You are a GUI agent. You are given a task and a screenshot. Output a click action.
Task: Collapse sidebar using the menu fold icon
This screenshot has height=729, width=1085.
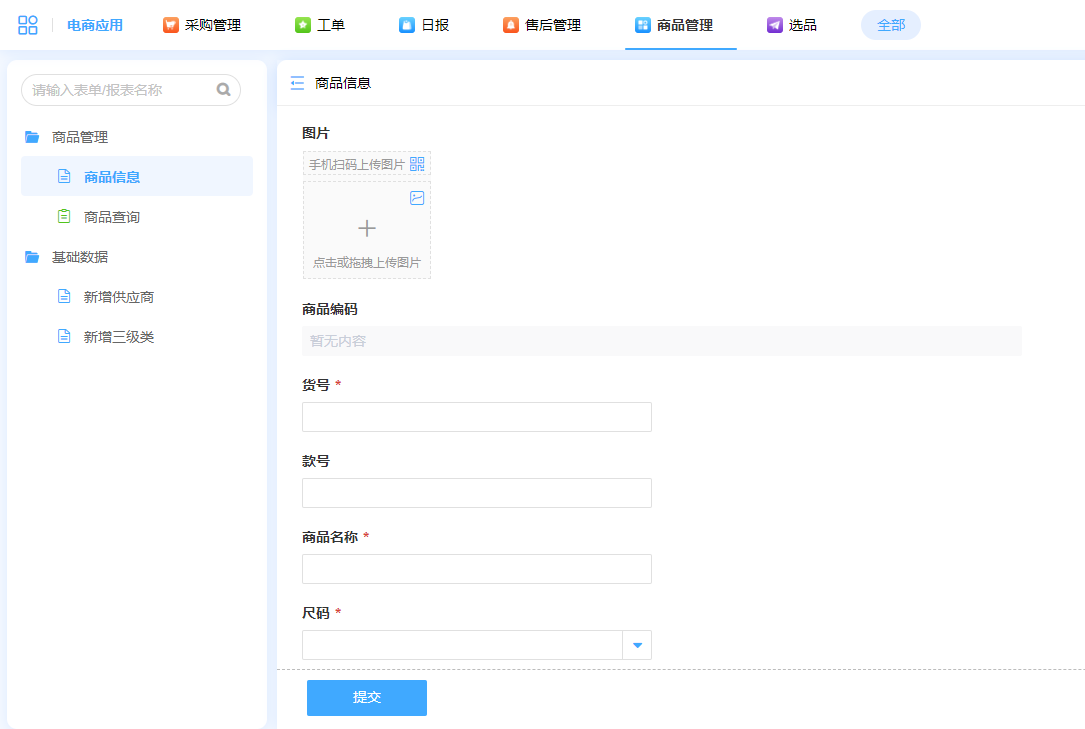[297, 83]
